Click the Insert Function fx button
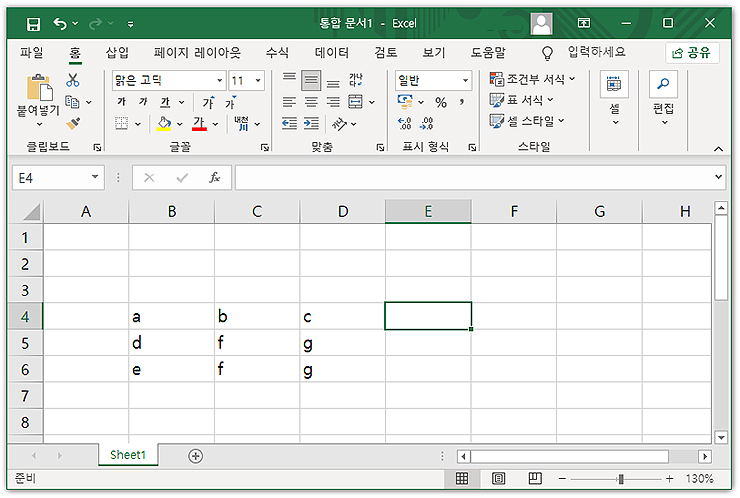This screenshot has height=498, width=740. pyautogui.click(x=214, y=177)
